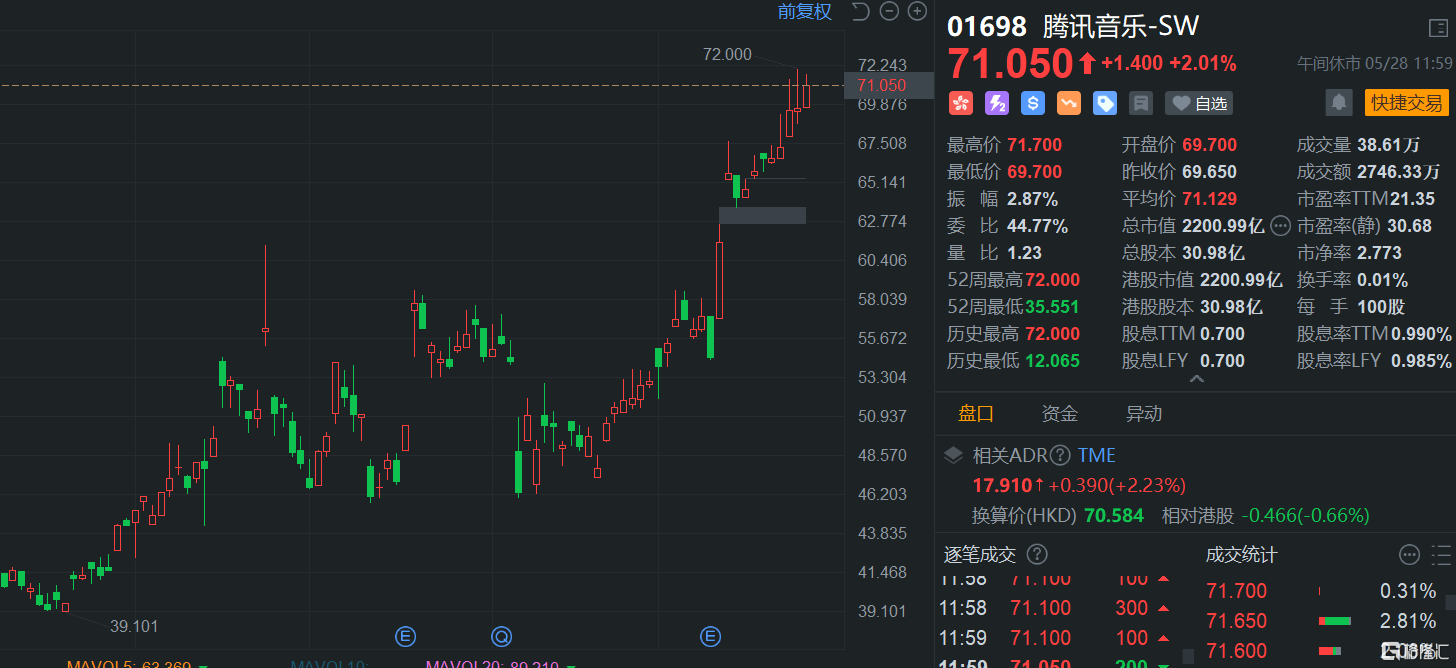Click the stock name 腾讯音乐-SW
The height and width of the screenshot is (668, 1456).
[1121, 27]
